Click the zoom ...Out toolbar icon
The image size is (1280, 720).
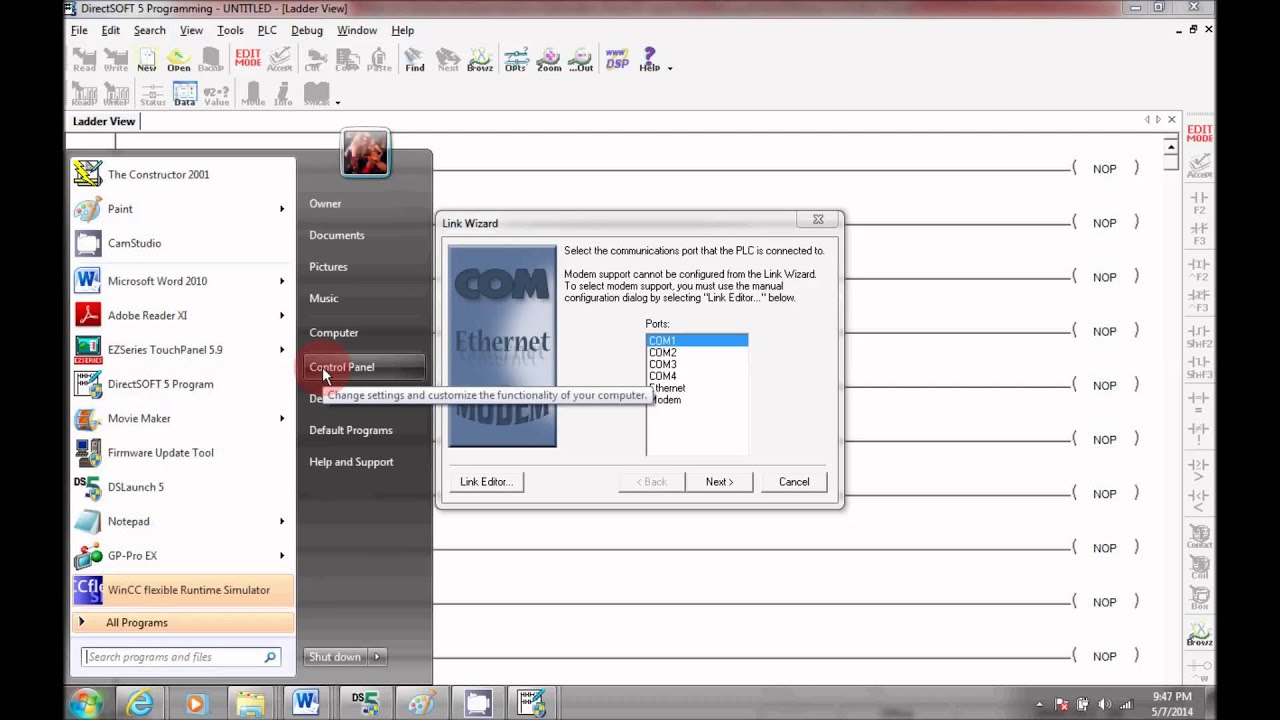[582, 60]
